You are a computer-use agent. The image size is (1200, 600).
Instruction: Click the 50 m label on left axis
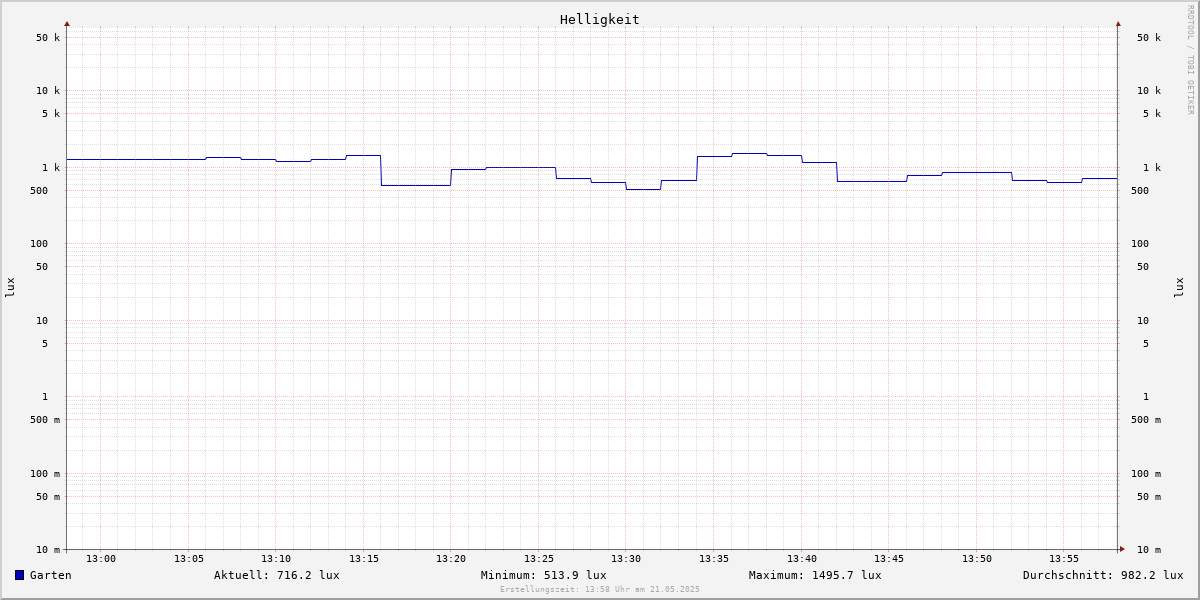tap(48, 497)
